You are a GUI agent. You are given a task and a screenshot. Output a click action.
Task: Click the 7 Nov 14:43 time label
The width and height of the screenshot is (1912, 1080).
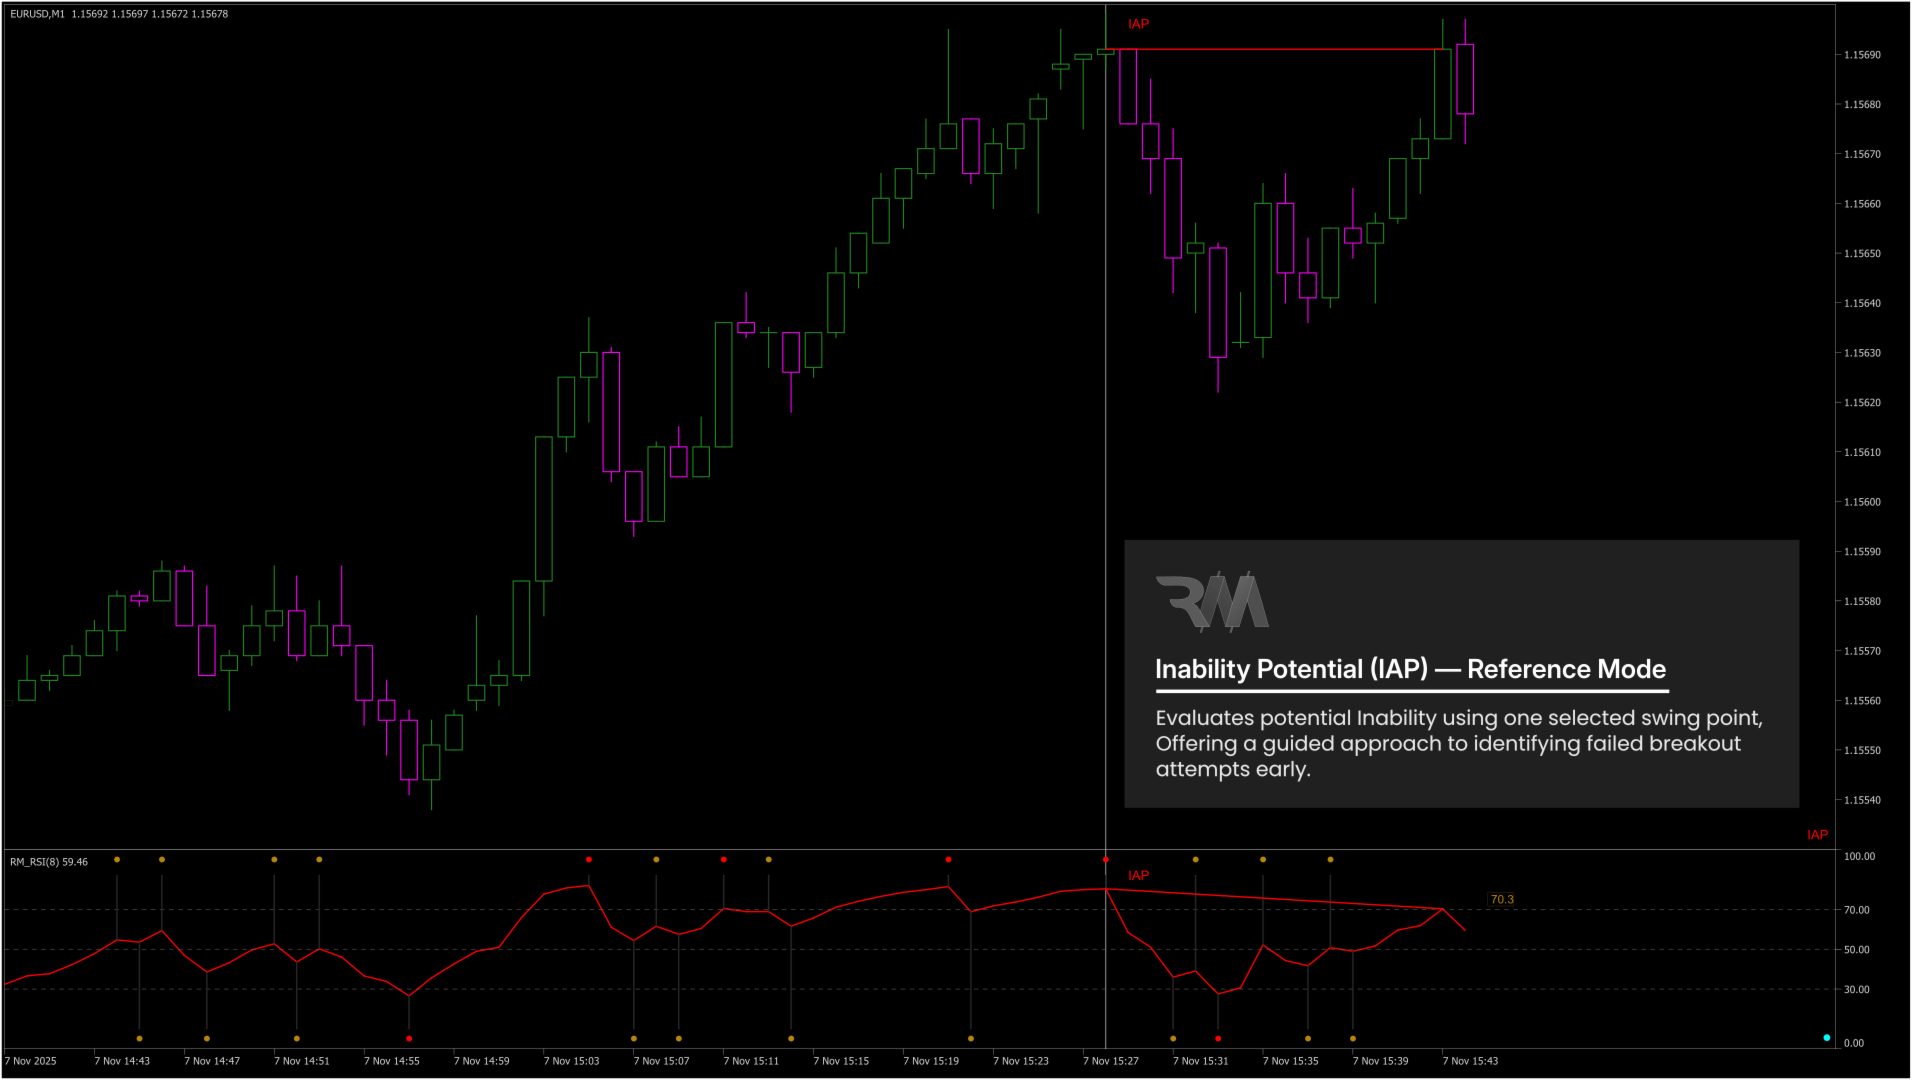pyautogui.click(x=122, y=1061)
